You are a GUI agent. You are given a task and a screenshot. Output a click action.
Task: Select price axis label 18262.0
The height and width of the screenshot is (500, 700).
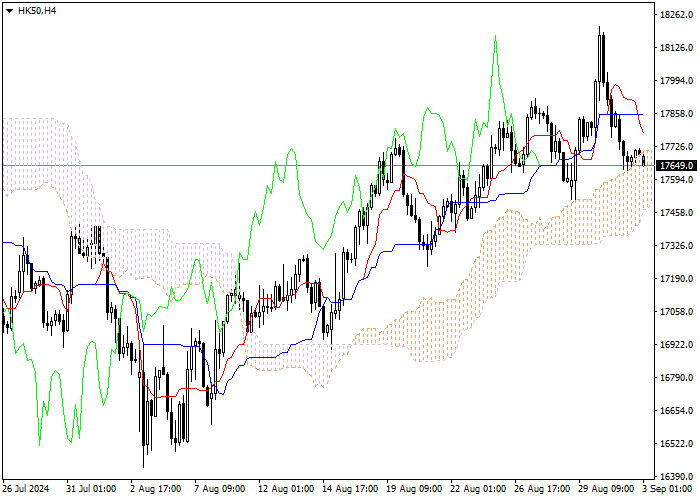(x=676, y=15)
